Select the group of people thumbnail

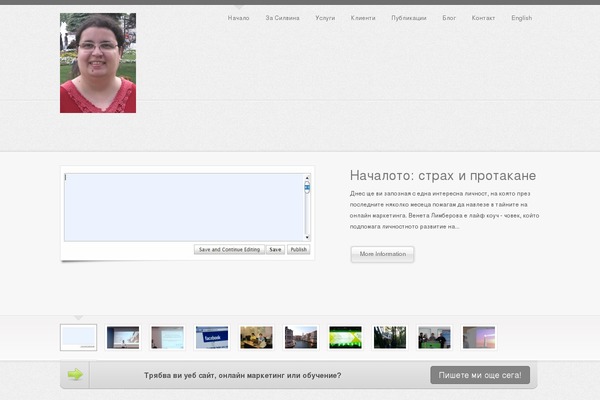tap(434, 337)
